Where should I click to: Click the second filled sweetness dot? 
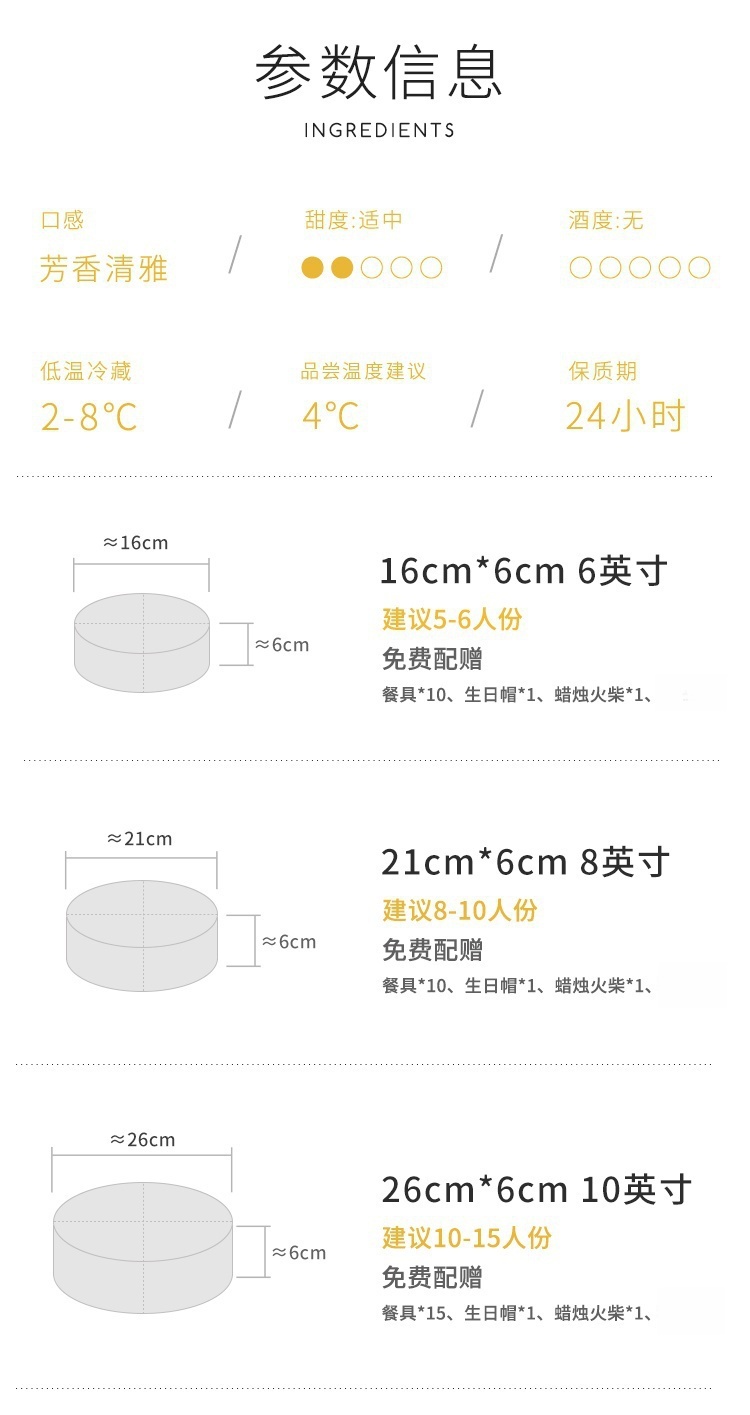click(x=342, y=267)
